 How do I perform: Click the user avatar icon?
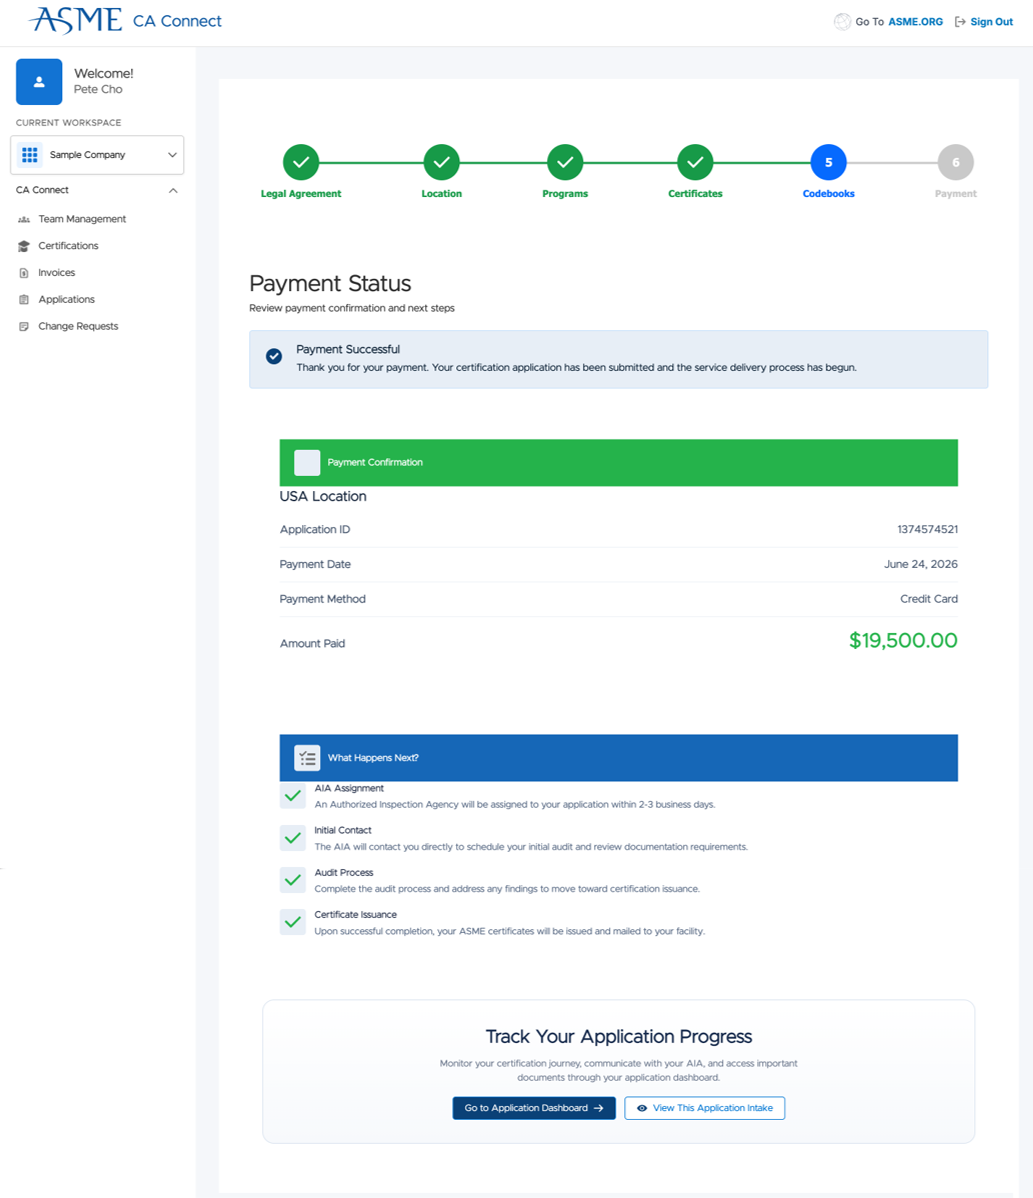coord(39,82)
